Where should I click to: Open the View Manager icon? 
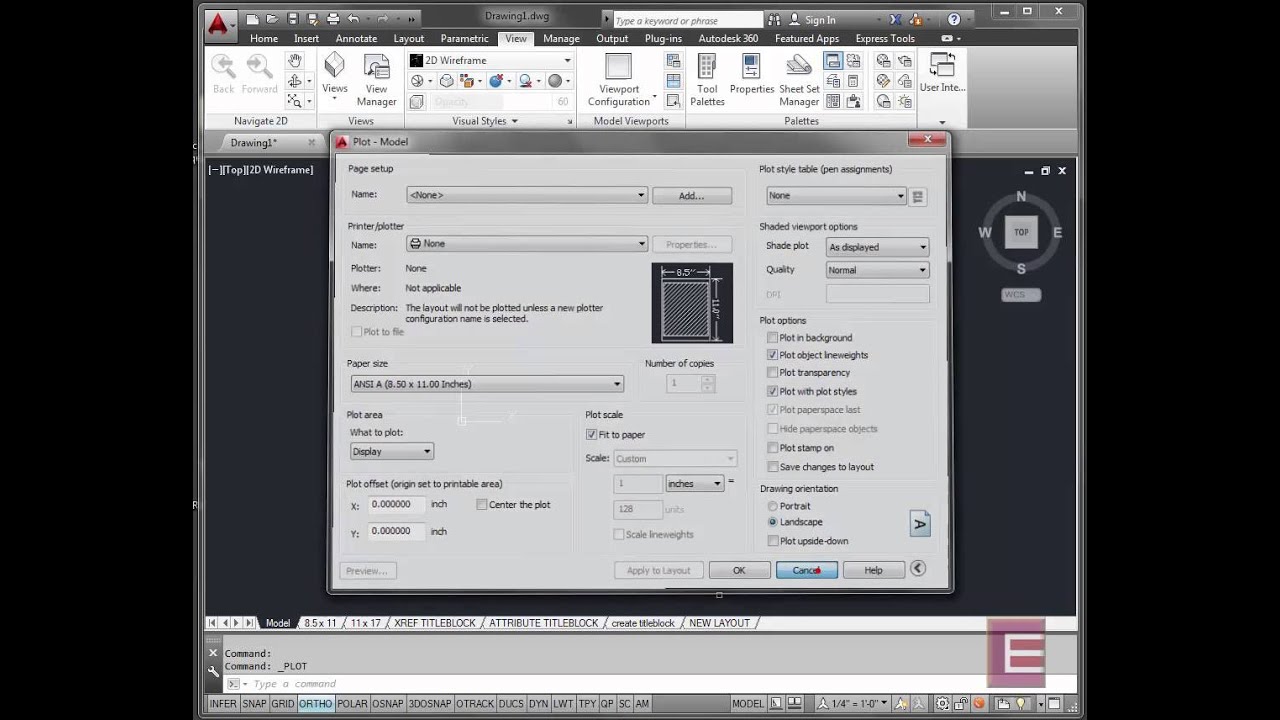376,80
